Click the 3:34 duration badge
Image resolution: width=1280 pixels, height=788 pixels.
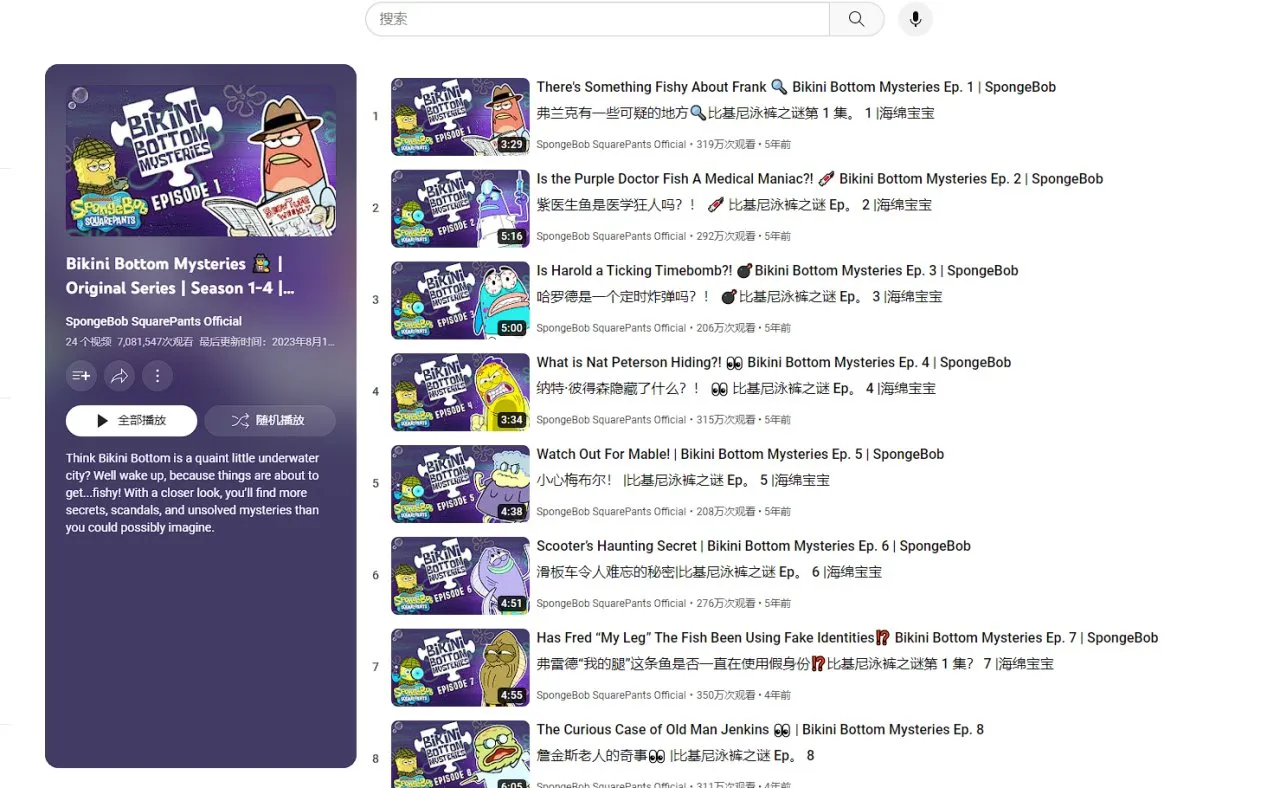click(512, 420)
